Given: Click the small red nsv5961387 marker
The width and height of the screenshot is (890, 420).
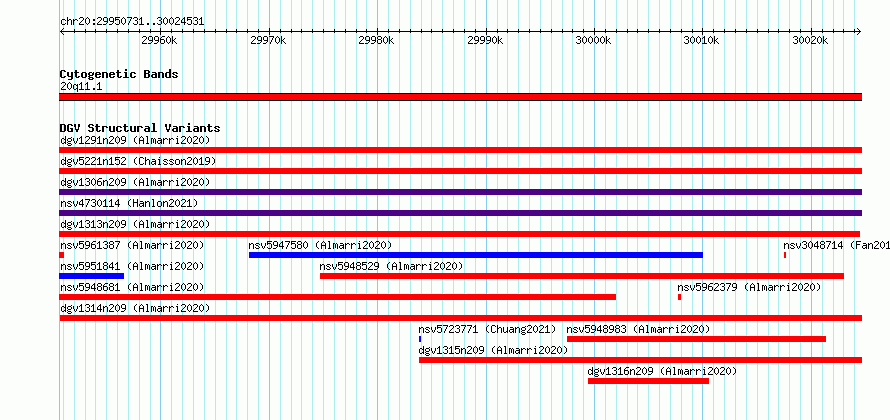Looking at the screenshot, I should tap(61, 255).
